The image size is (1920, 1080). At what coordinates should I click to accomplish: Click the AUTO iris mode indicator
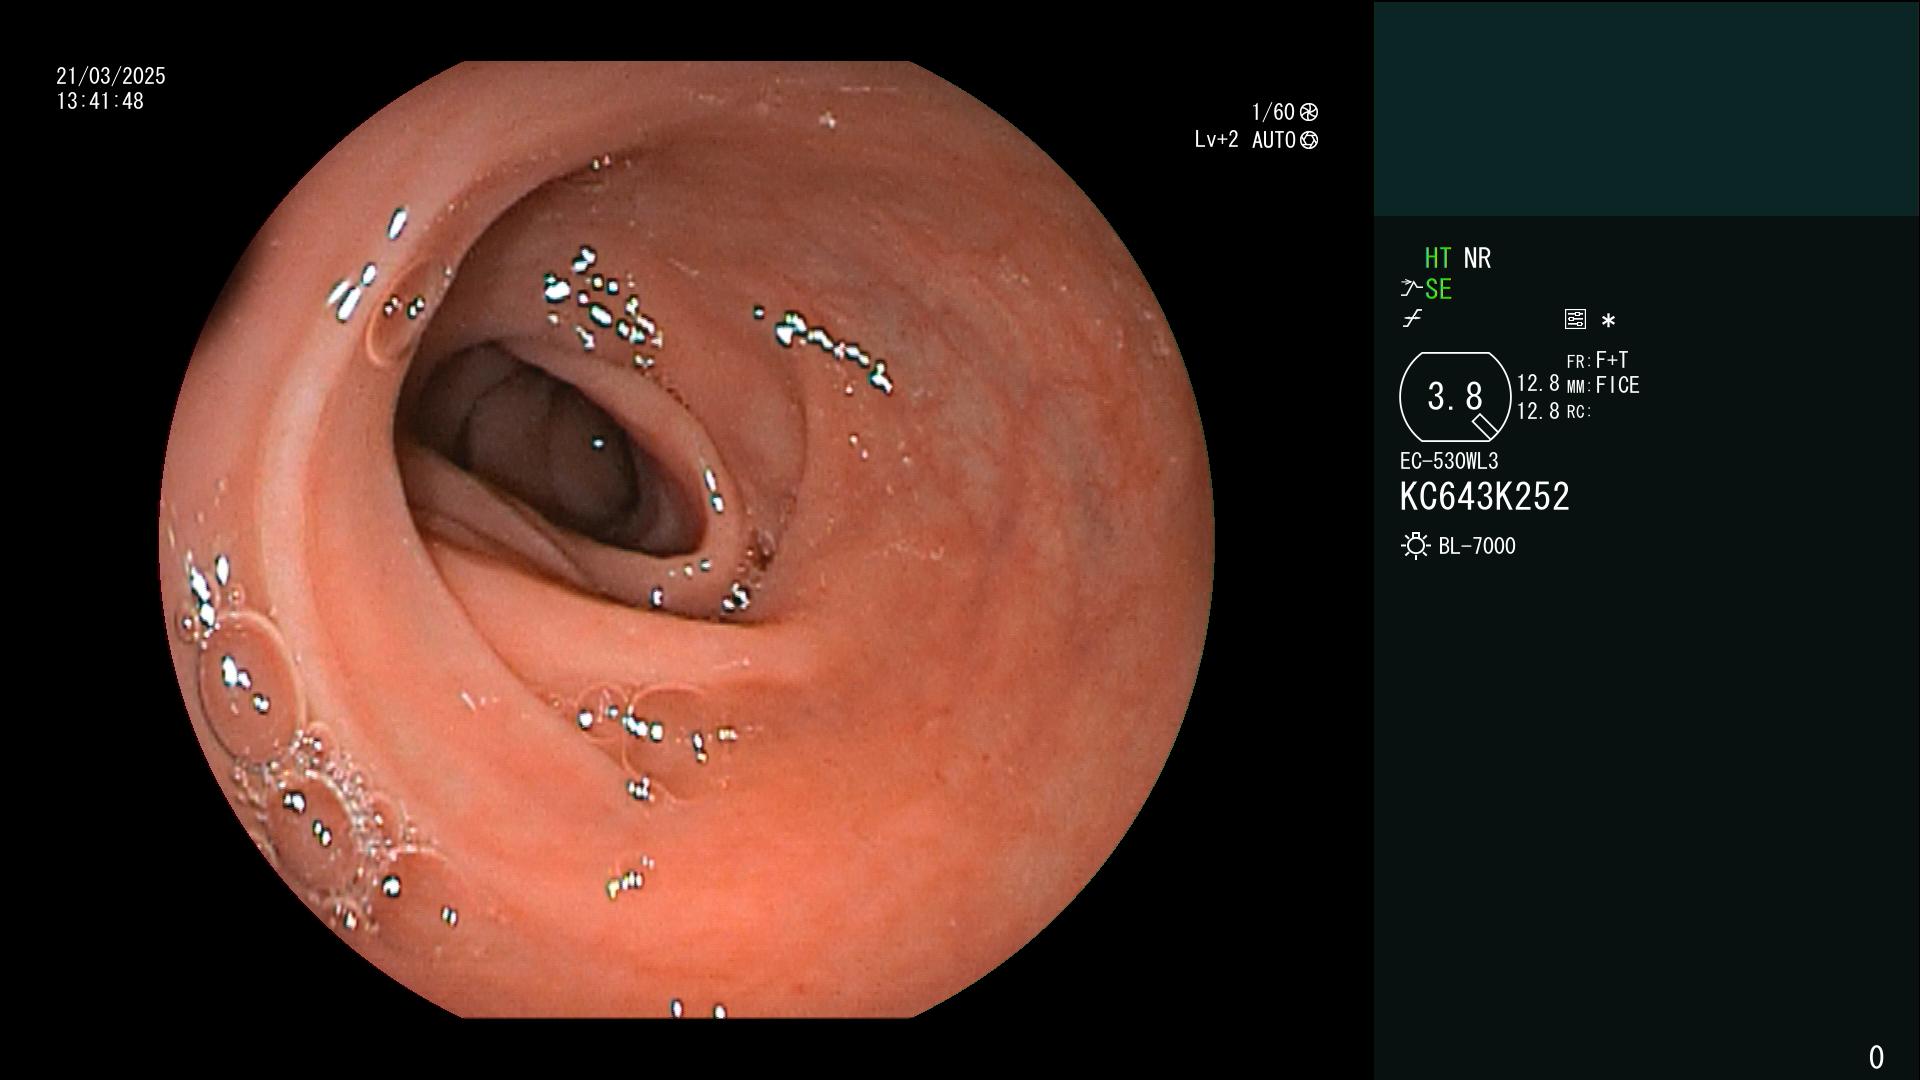coord(1284,140)
